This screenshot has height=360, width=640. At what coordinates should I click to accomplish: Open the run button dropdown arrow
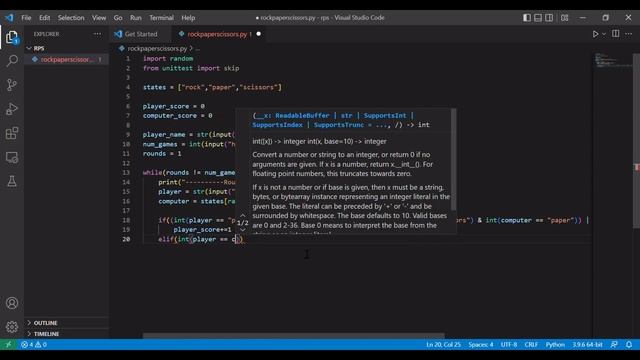coord(604,34)
